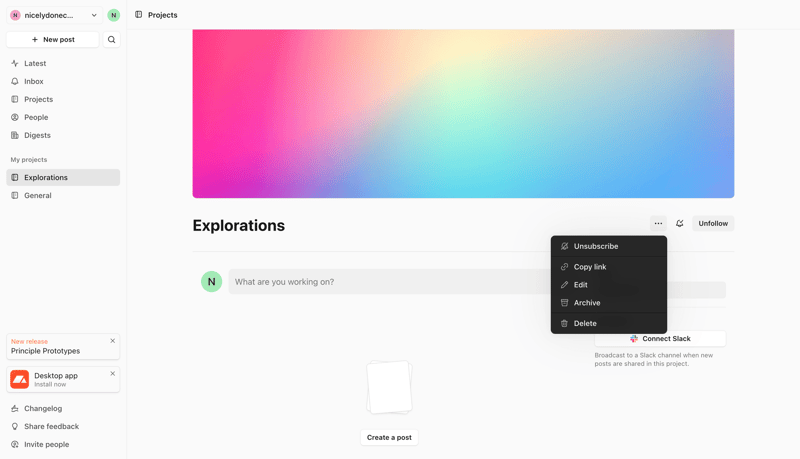Choose Delete from the context menu
Viewport: 800px width, 459px height.
[609, 323]
